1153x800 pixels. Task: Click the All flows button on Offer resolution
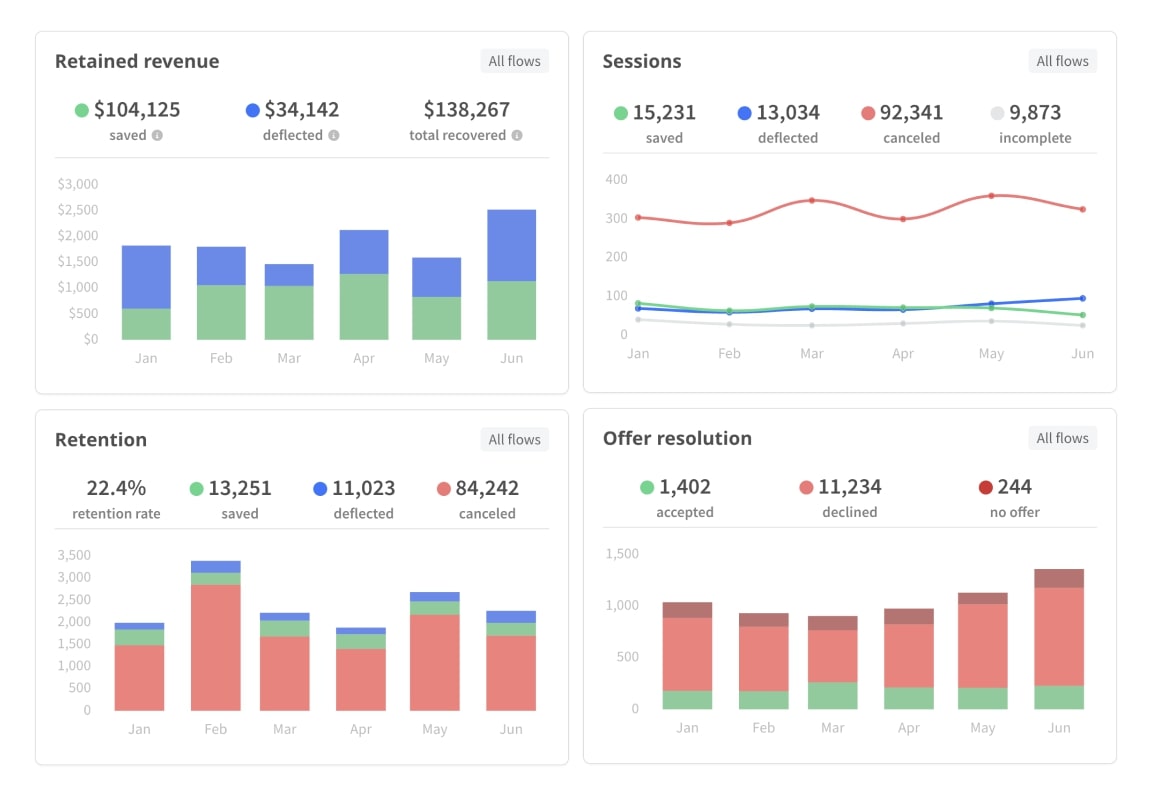(x=1063, y=437)
